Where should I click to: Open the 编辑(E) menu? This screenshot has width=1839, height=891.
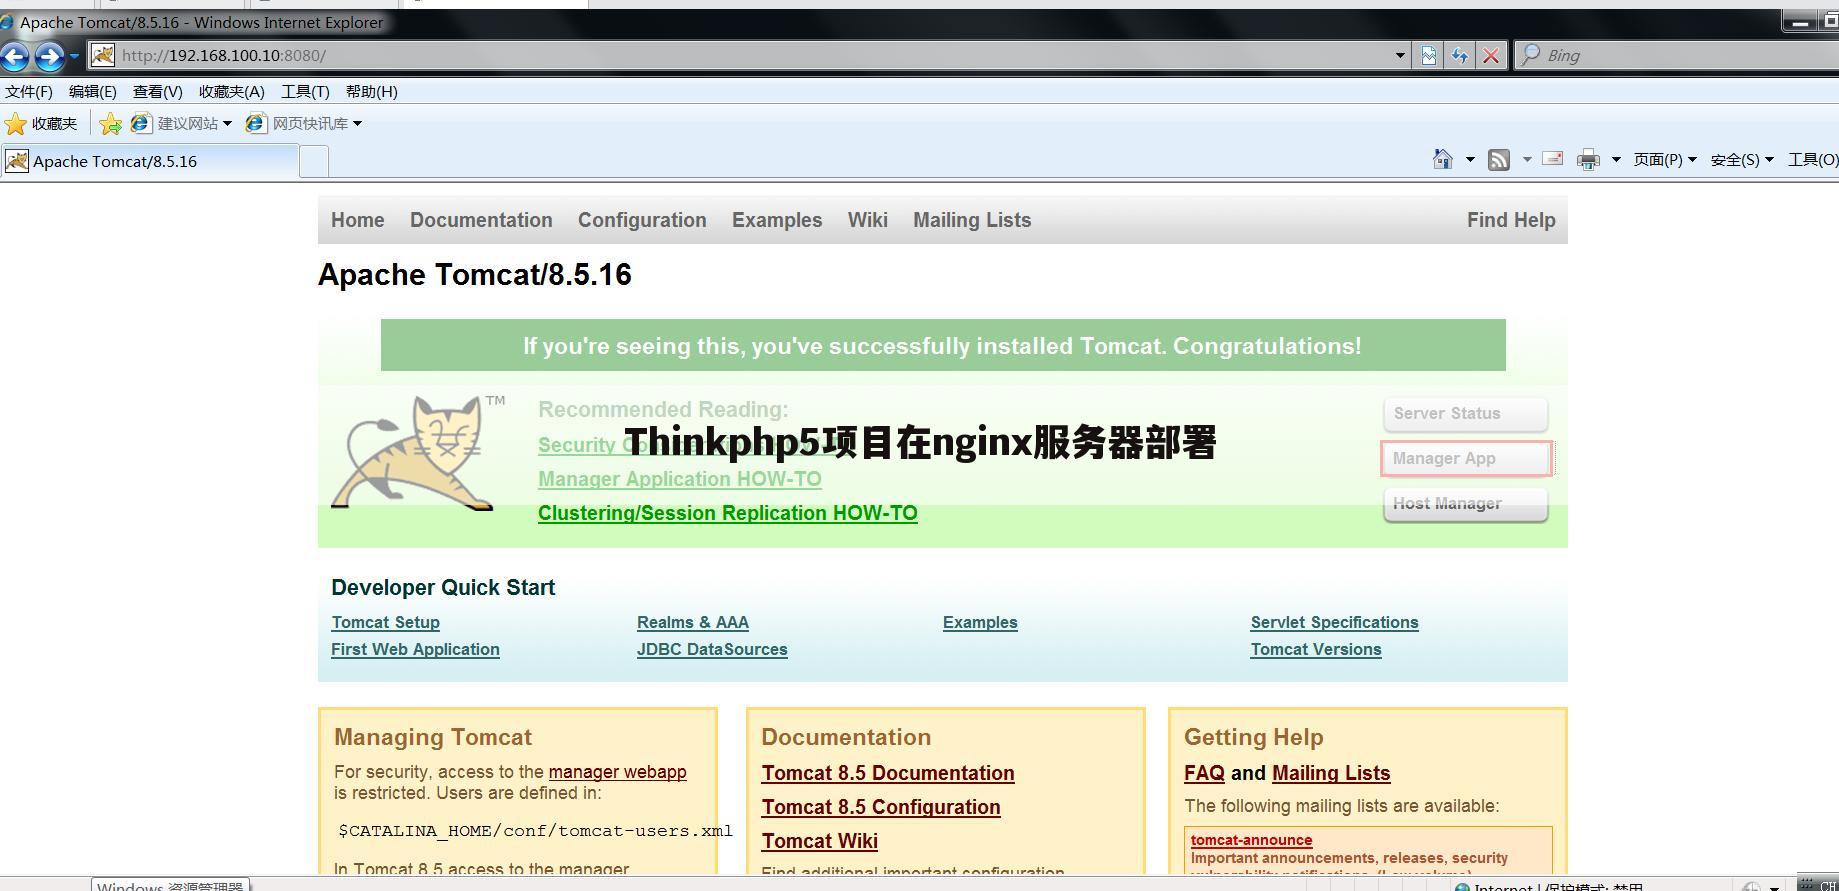tap(92, 92)
